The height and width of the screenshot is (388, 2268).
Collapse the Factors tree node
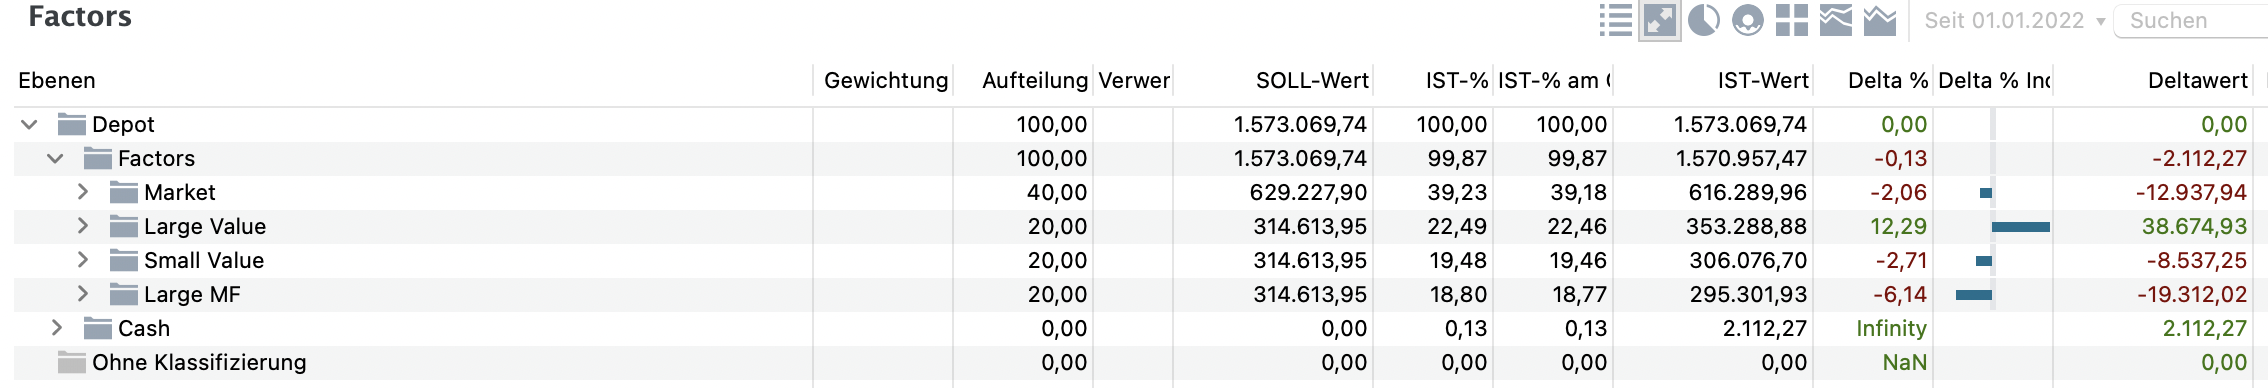point(55,159)
